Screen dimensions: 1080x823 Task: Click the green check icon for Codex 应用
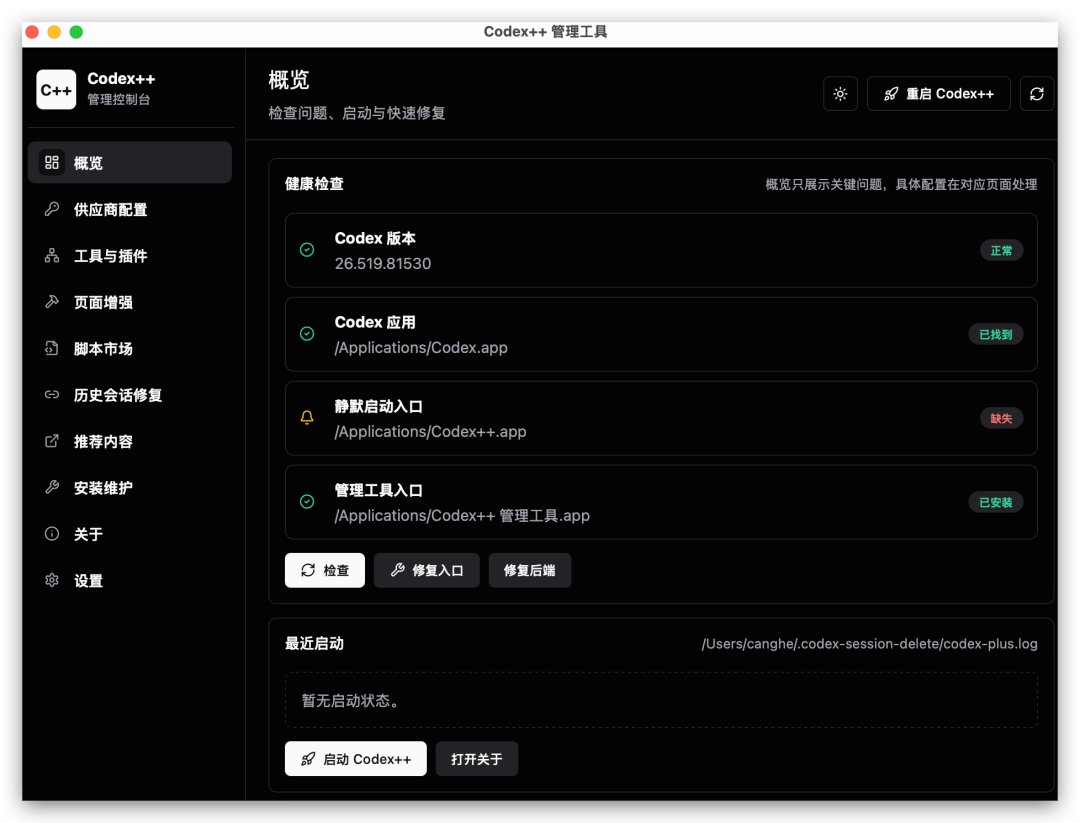click(x=307, y=334)
